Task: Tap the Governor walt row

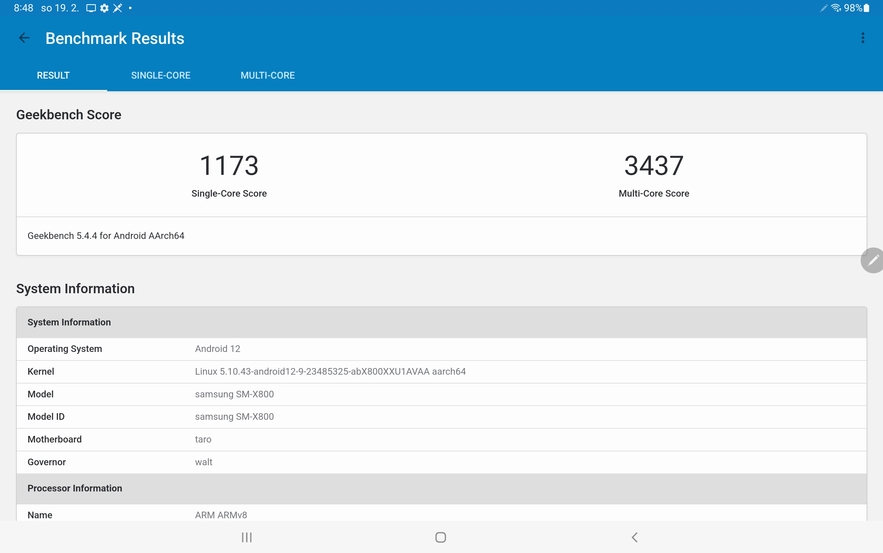Action: tap(441, 462)
